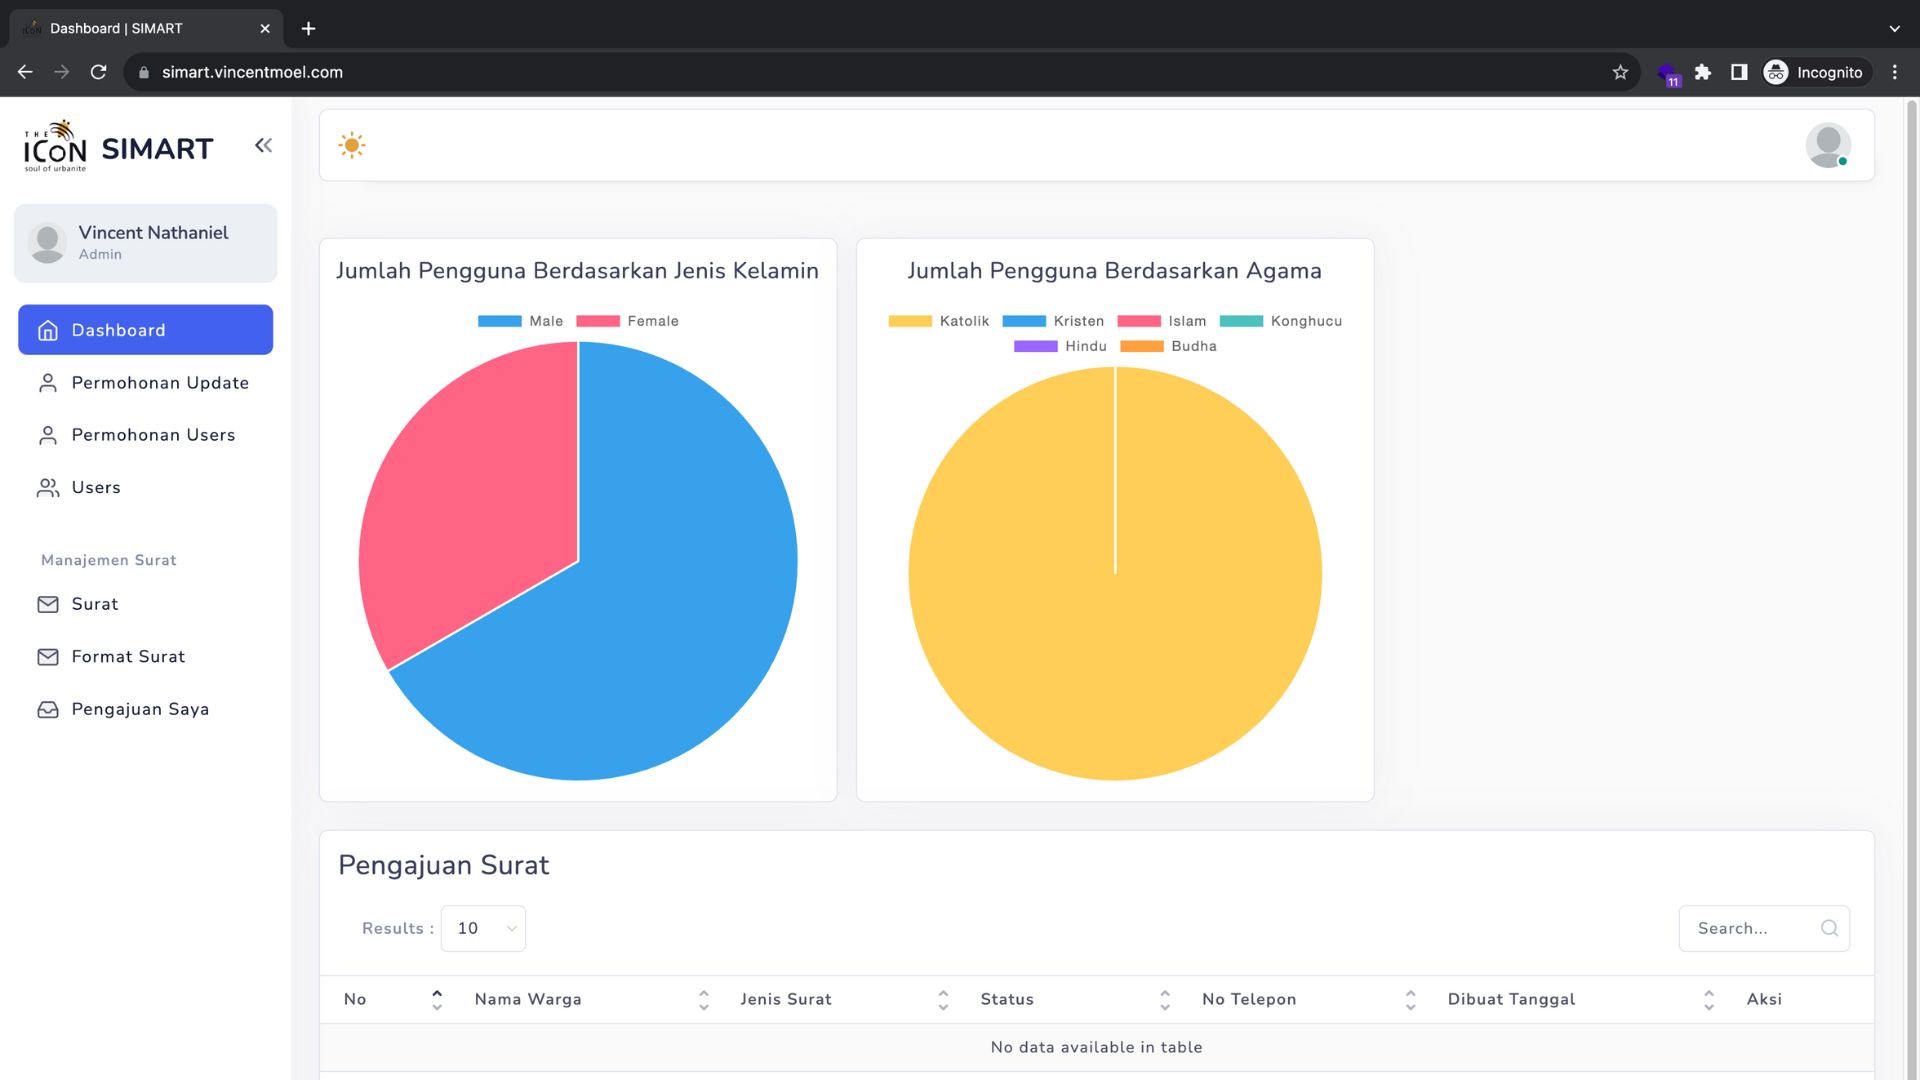Open browser extensions puzzle icon

(x=1703, y=72)
